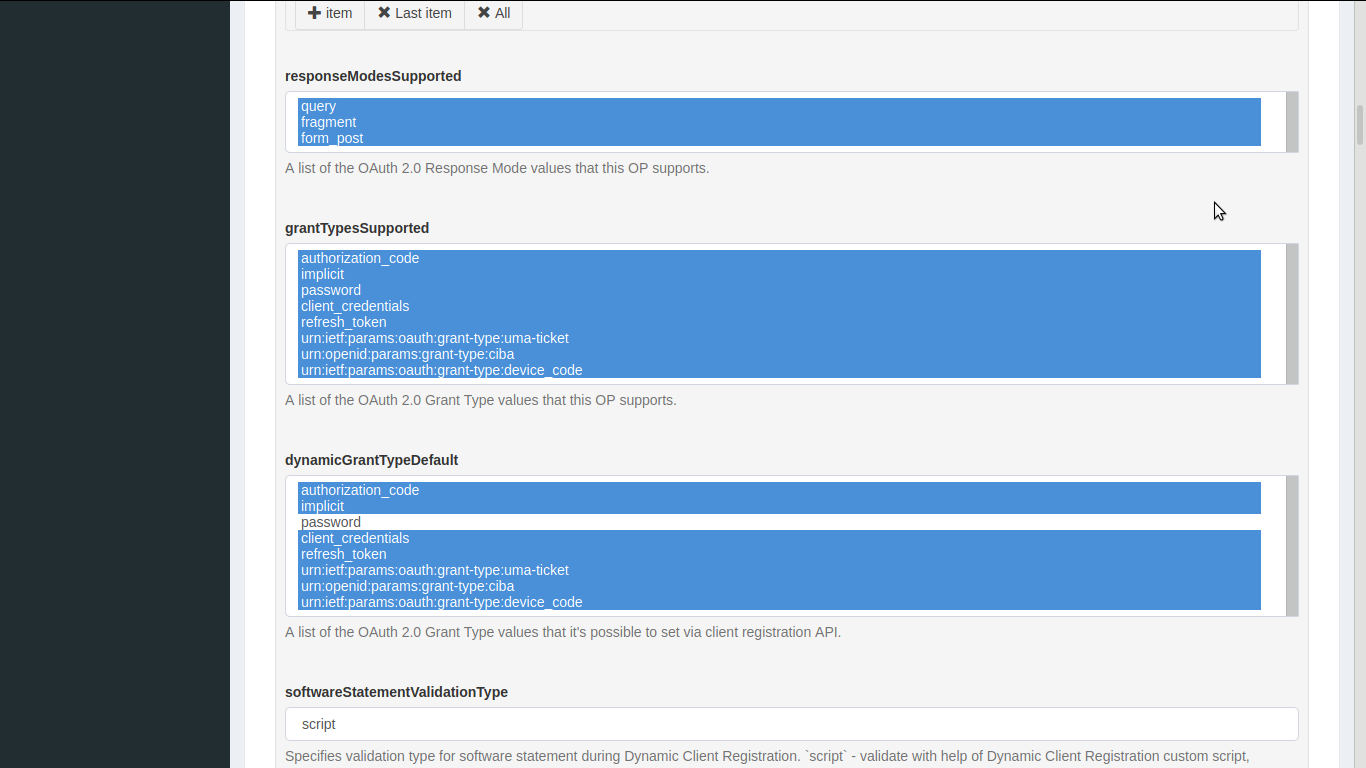Viewport: 1366px width, 768px height.
Task: Select device_code option in grantTypesSupported list
Action: point(779,370)
